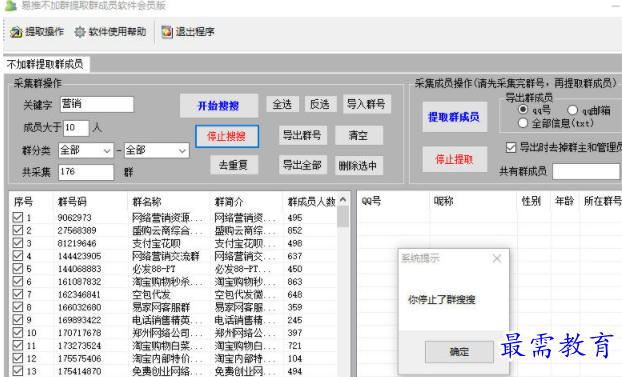Click the 性别 column header

pos(531,201)
